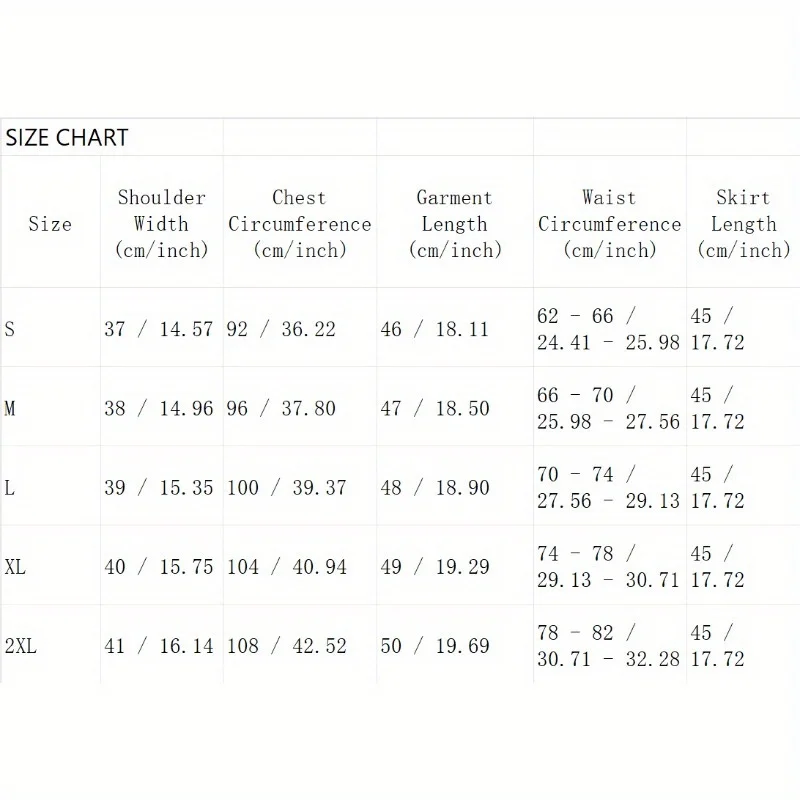
Task: Select the 74 - 78 waist circumference cell
Action: coord(608,567)
